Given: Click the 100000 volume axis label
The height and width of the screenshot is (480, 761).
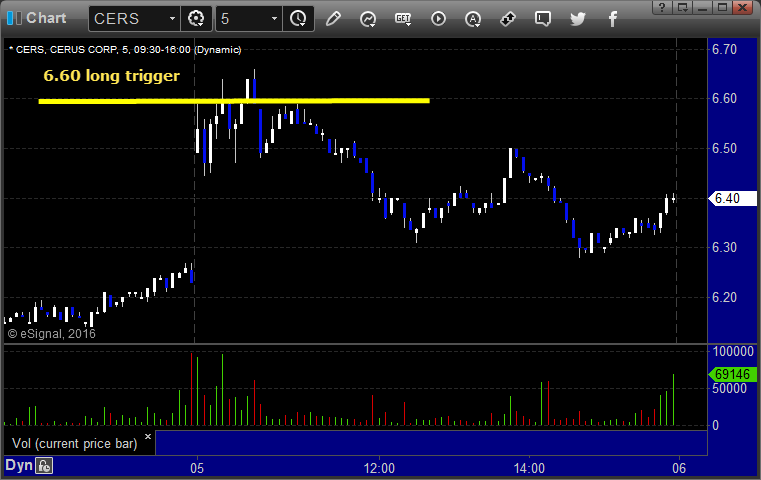Looking at the screenshot, I should 733,351.
